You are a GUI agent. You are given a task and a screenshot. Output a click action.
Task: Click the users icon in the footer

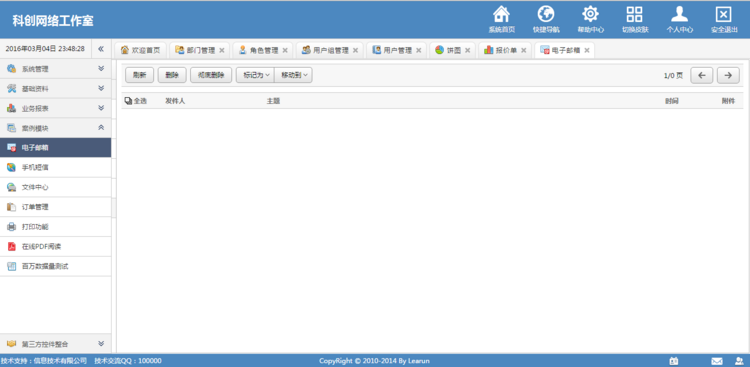pyautogui.click(x=739, y=361)
